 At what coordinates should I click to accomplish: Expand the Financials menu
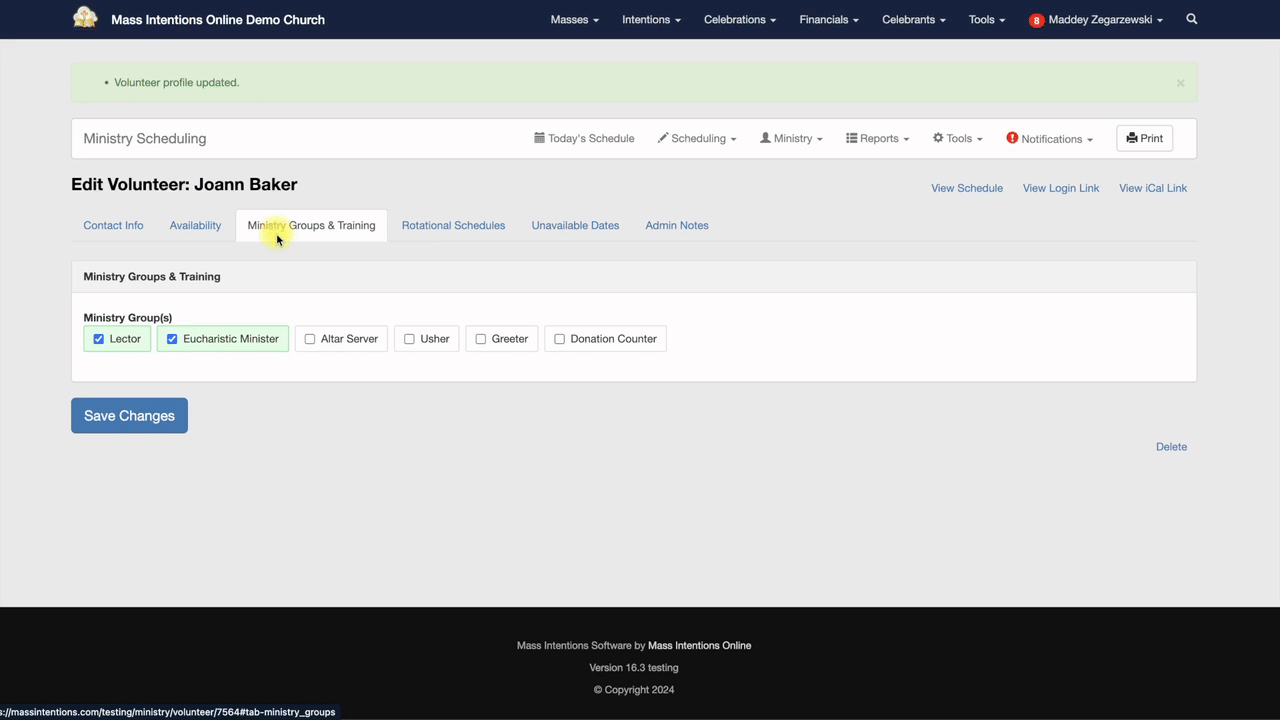[829, 20]
